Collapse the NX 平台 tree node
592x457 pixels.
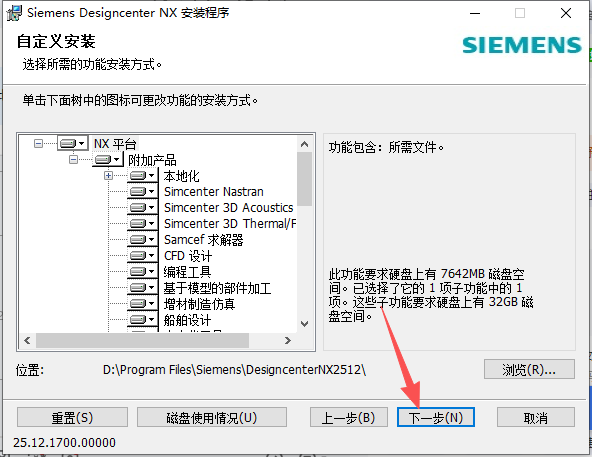(x=38, y=143)
